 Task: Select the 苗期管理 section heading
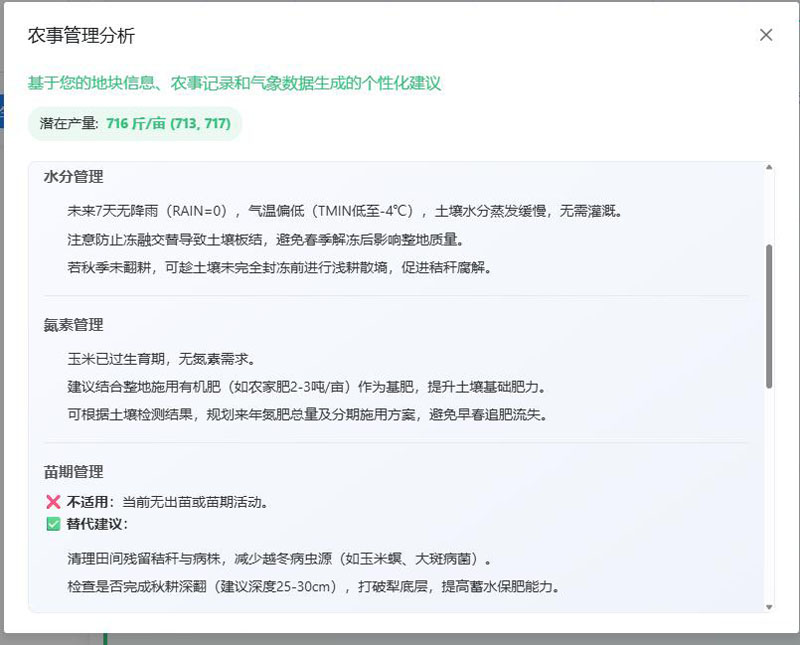(x=73, y=472)
